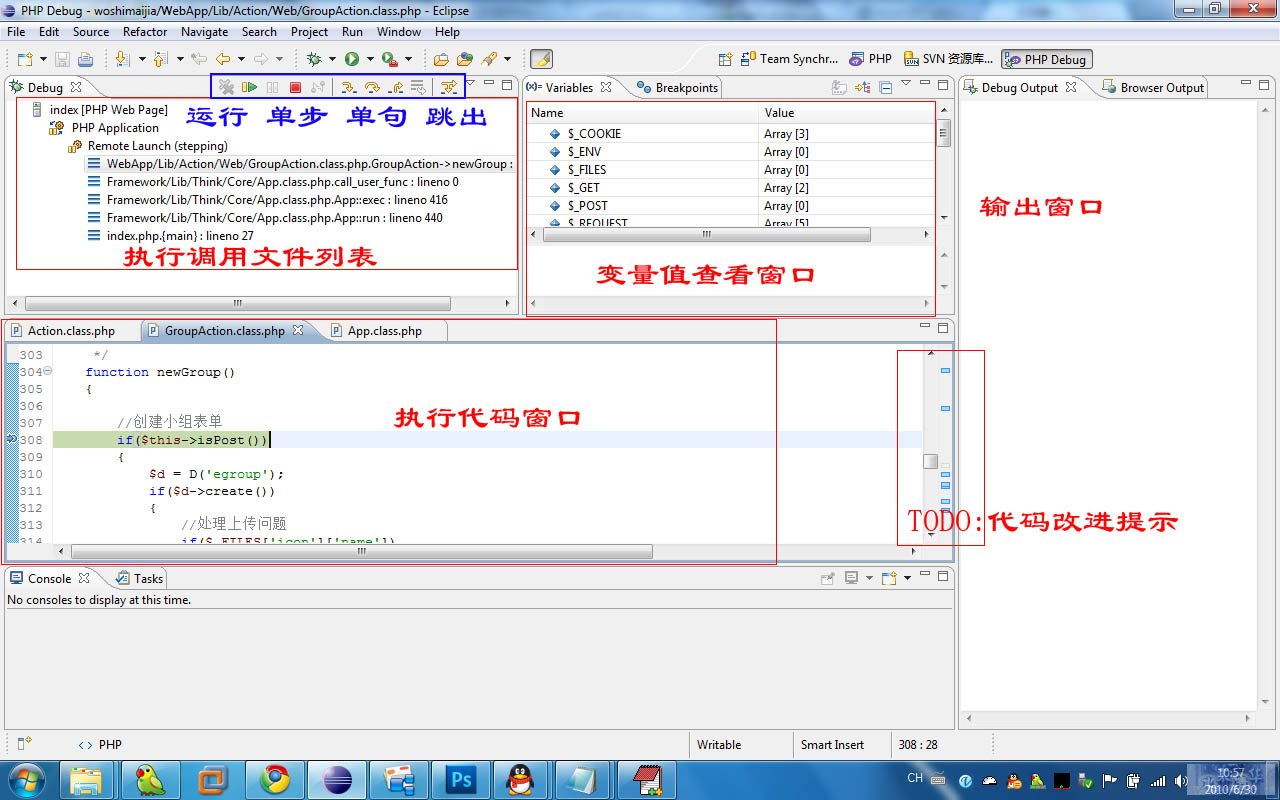Switch to the Browser Output tab
Screen dimensions: 1280x800
click(x=1153, y=88)
